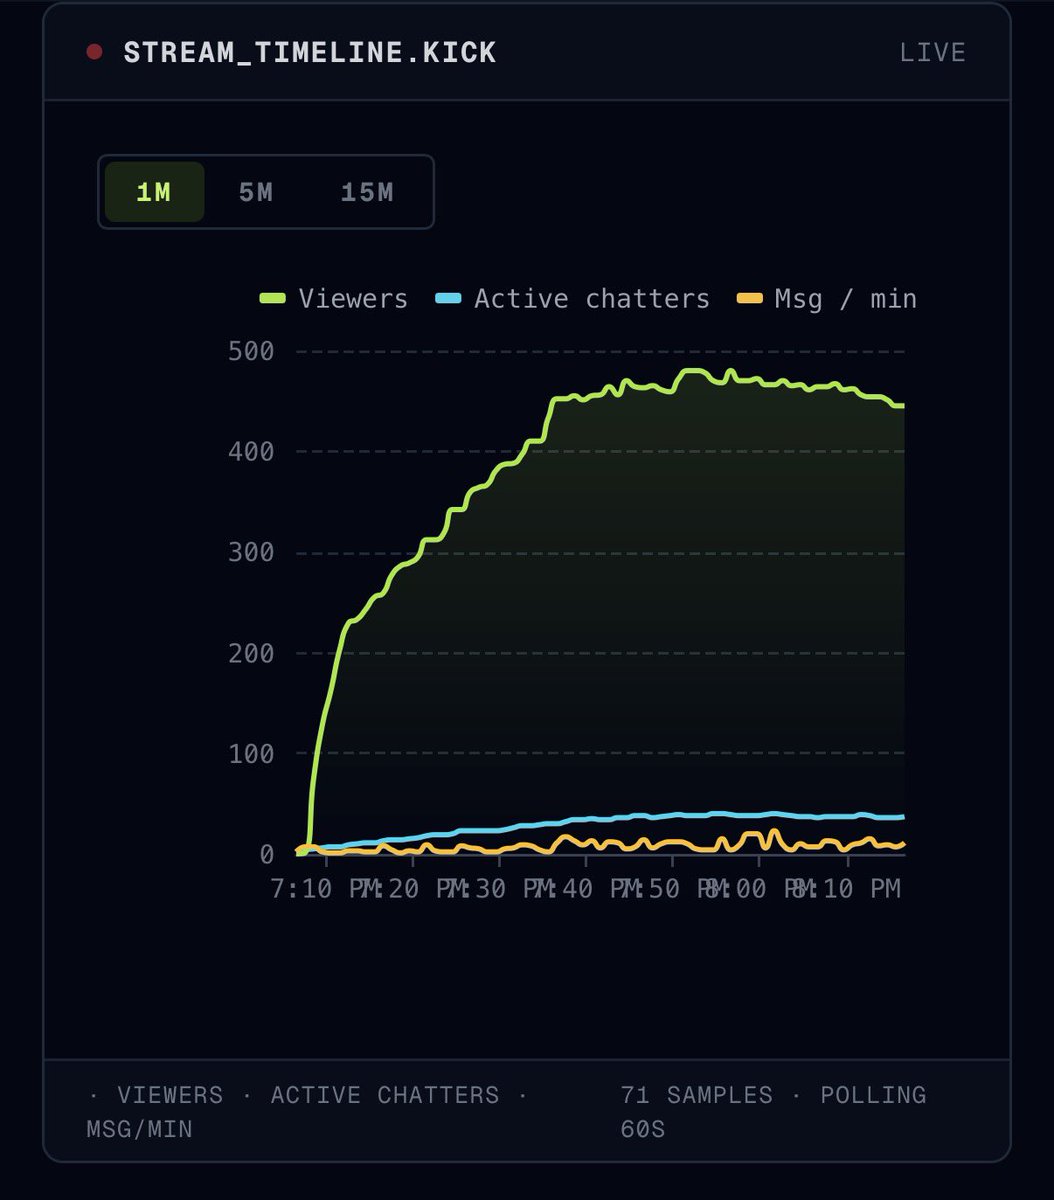Click the end of the Active chatters line
The image size is (1054, 1200).
click(x=903, y=817)
